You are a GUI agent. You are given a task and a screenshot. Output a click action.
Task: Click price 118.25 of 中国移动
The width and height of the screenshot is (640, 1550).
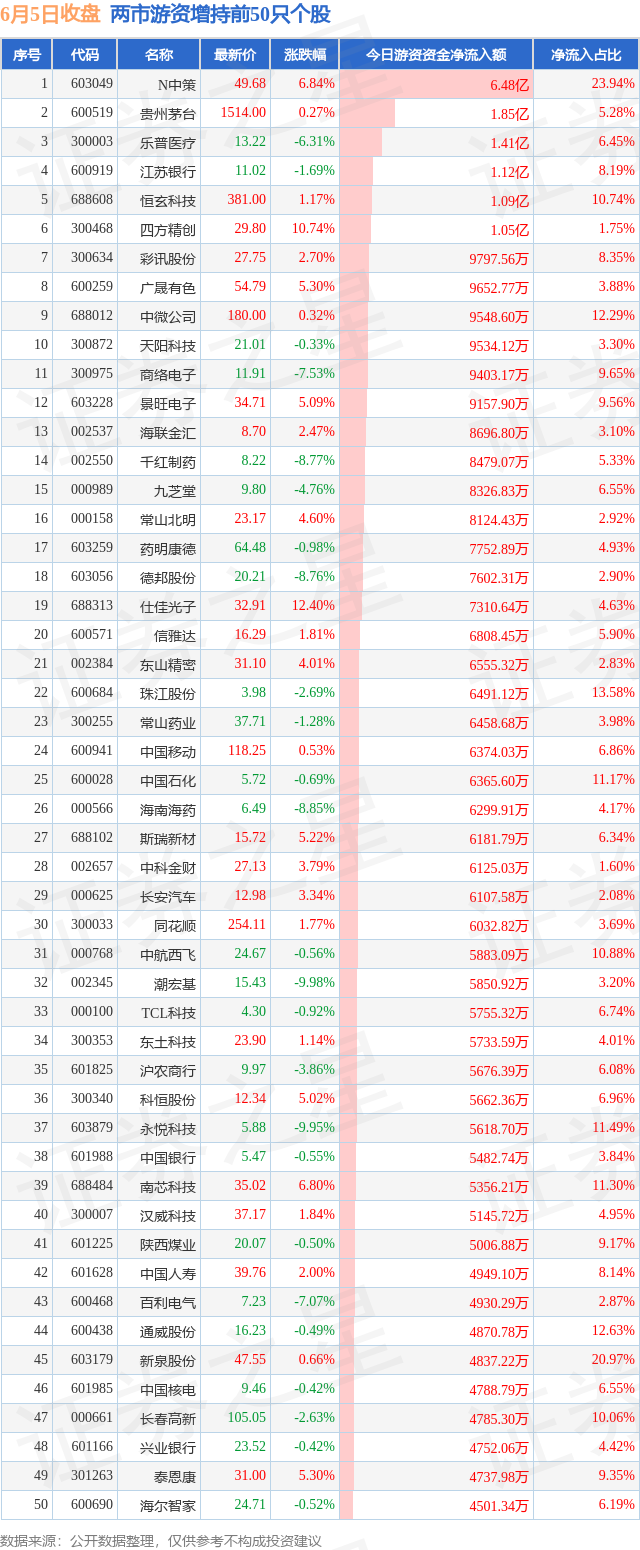[x=246, y=751]
